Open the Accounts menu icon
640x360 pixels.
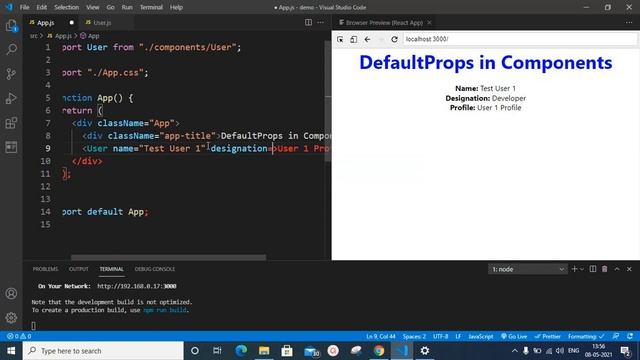pos(11,293)
